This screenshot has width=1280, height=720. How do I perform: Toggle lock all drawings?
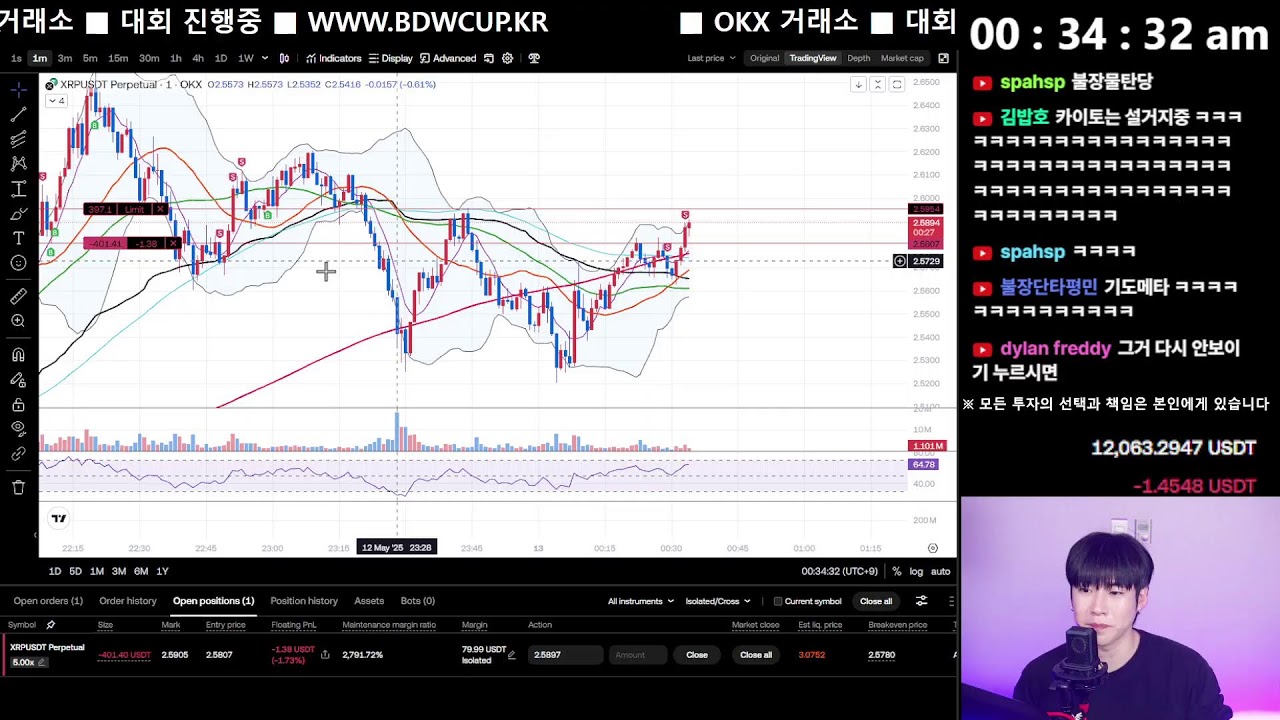[x=18, y=405]
